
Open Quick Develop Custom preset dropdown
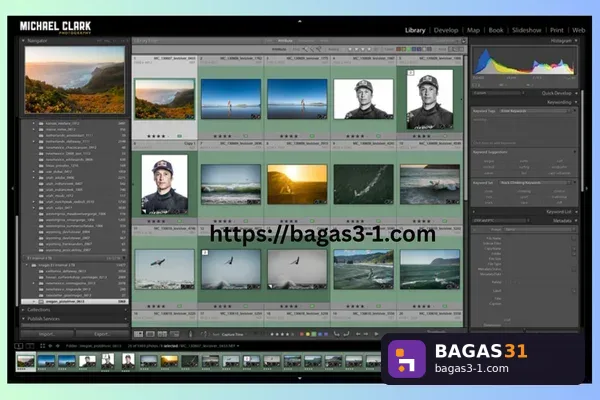click(499, 93)
